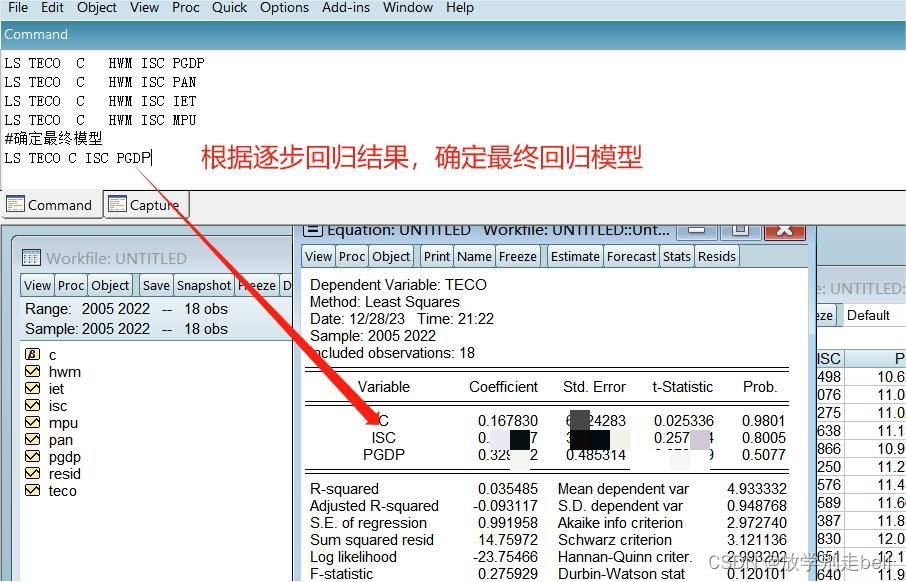Open the Object menu in main menu bar
Viewport: 906px width, 582px height.
pyautogui.click(x=97, y=8)
